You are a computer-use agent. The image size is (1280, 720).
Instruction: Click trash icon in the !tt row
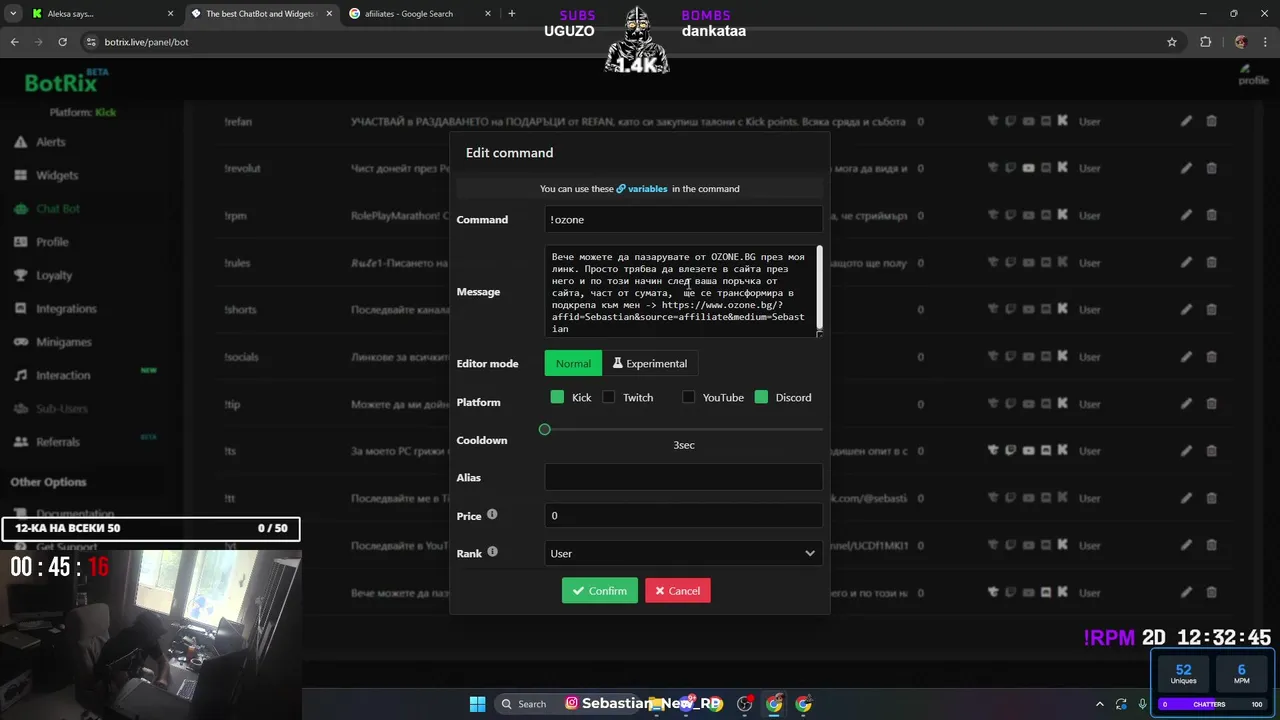[x=1211, y=498]
